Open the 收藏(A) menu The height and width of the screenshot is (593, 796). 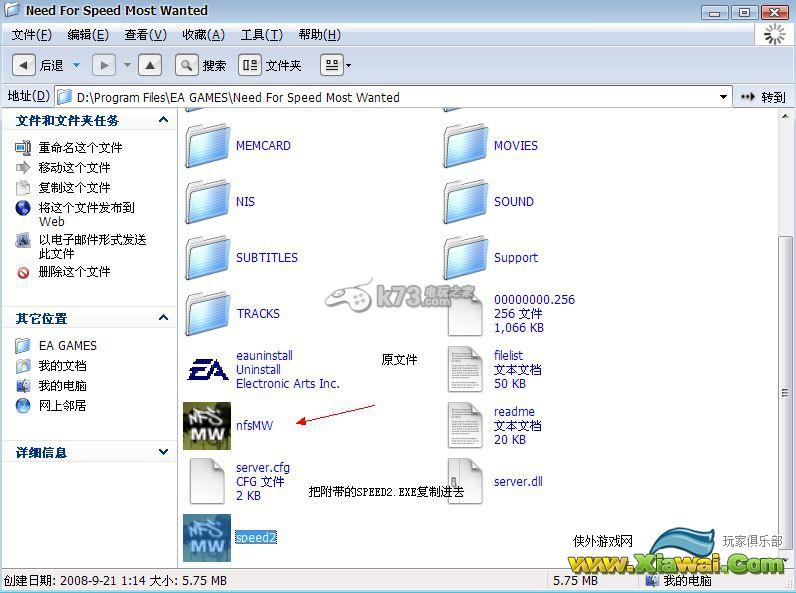(x=203, y=35)
